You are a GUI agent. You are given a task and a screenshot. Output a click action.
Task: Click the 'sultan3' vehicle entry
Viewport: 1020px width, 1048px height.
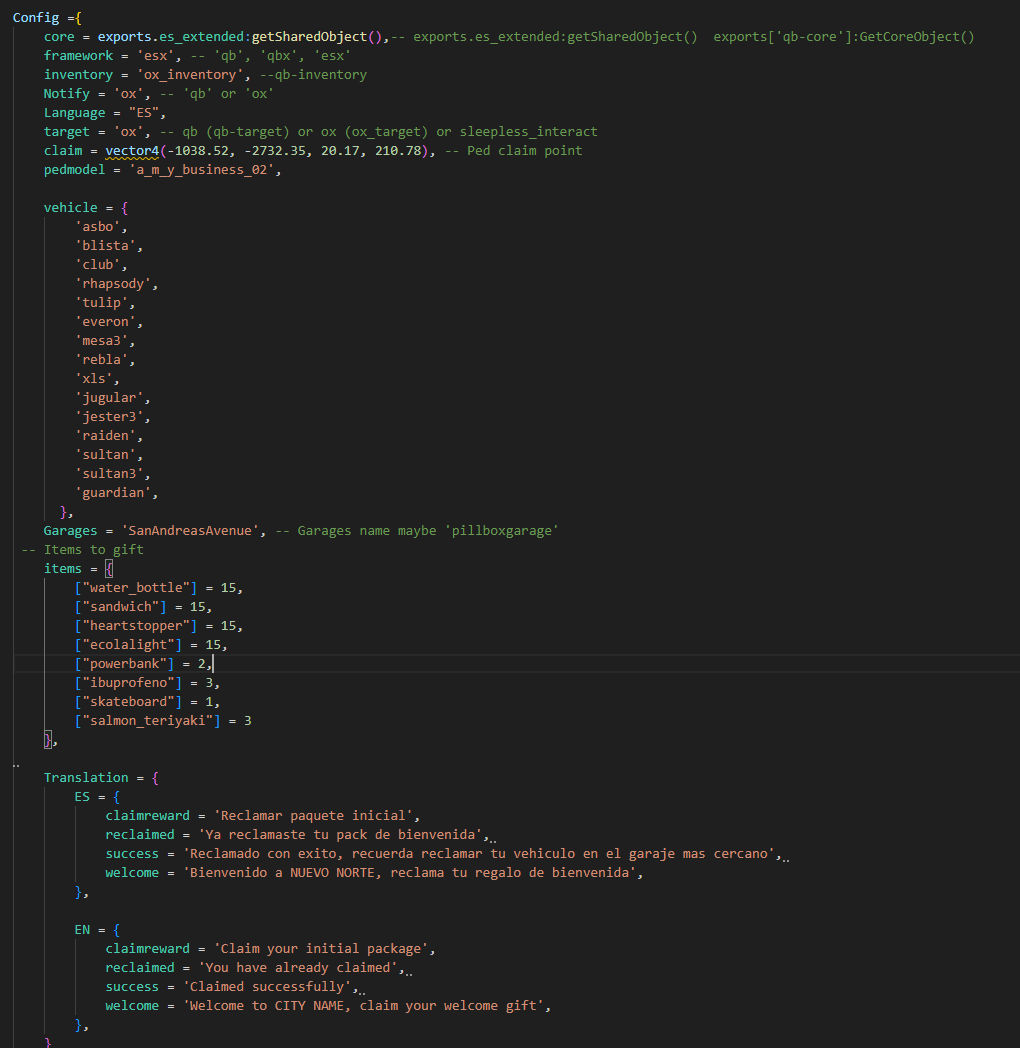(x=109, y=474)
